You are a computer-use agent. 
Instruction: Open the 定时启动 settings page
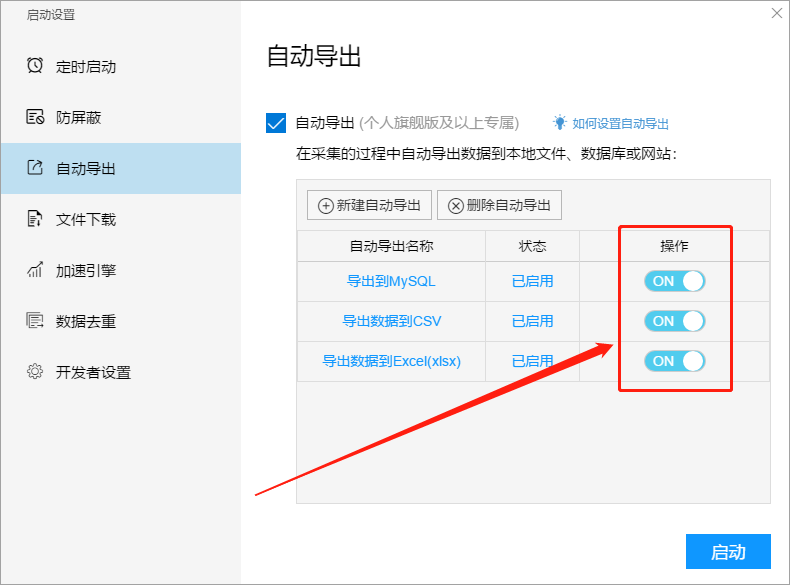121,66
